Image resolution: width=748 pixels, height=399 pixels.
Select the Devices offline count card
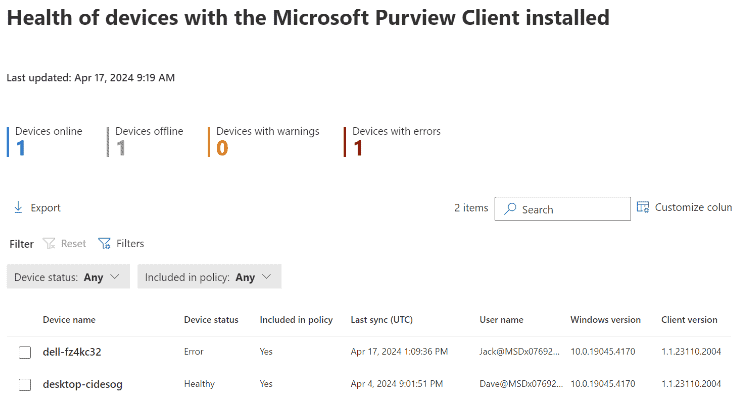[x=145, y=141]
